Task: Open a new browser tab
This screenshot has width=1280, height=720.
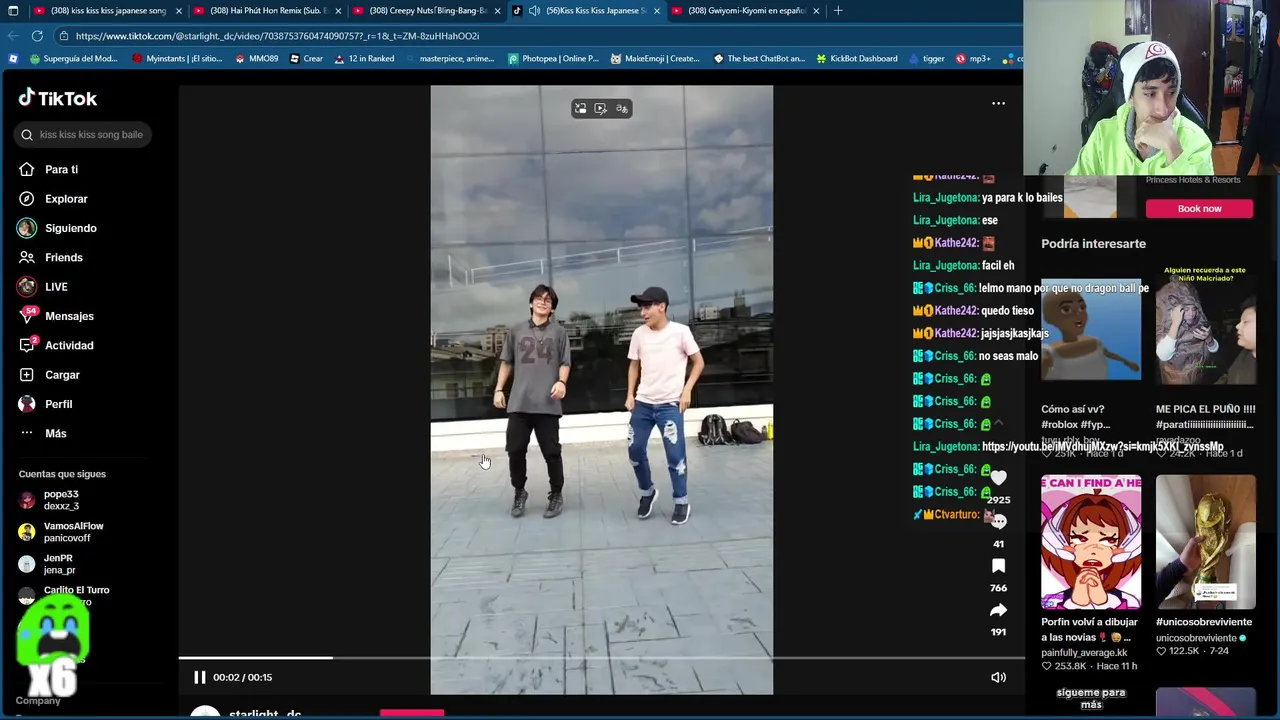Action: pos(838,11)
